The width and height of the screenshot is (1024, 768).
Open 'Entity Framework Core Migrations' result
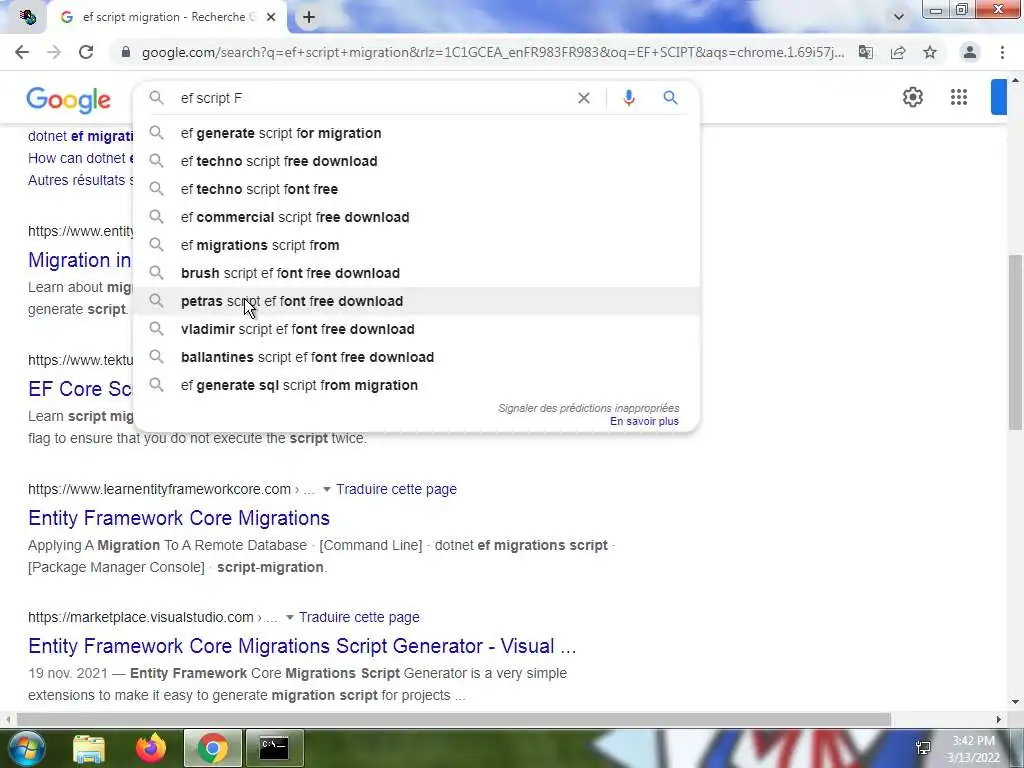[179, 518]
